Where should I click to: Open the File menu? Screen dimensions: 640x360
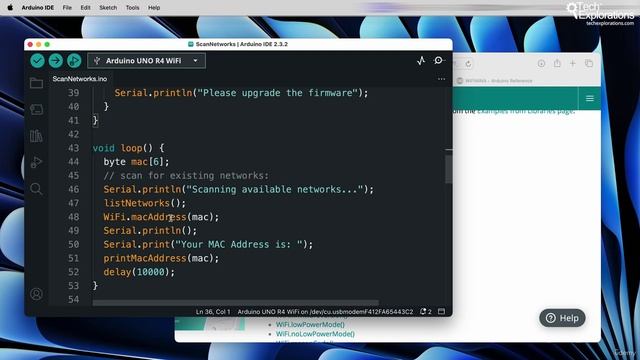tap(67, 7)
